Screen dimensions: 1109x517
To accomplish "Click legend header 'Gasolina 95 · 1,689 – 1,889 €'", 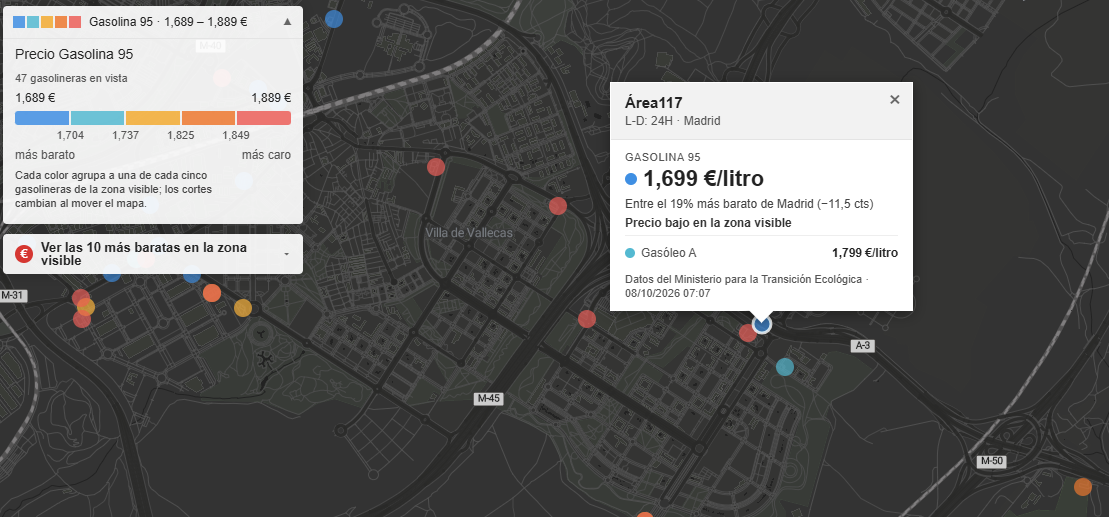I will 168,22.
